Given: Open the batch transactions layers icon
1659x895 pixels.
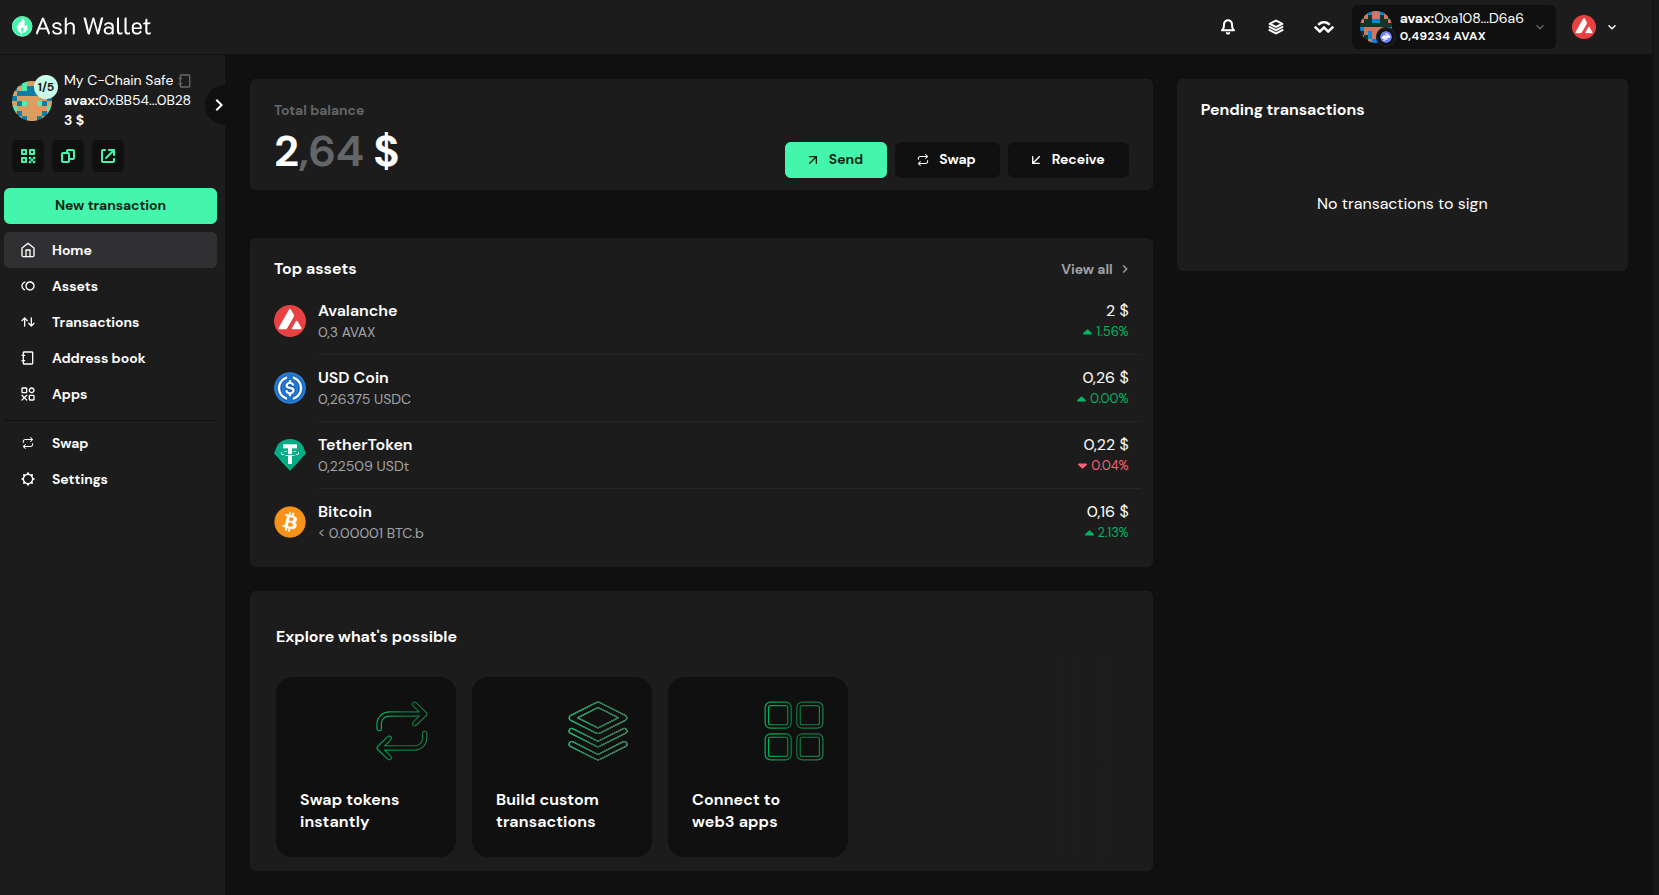Looking at the screenshot, I should [x=1276, y=27].
